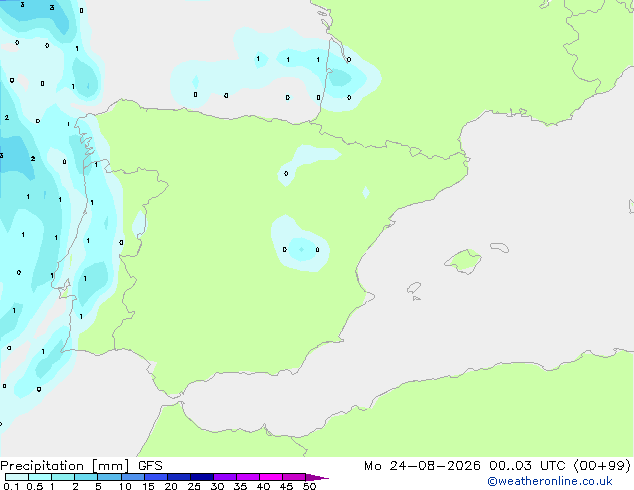Select the 2–5 mm legend color swatch
634x490 pixels.
point(86,477)
